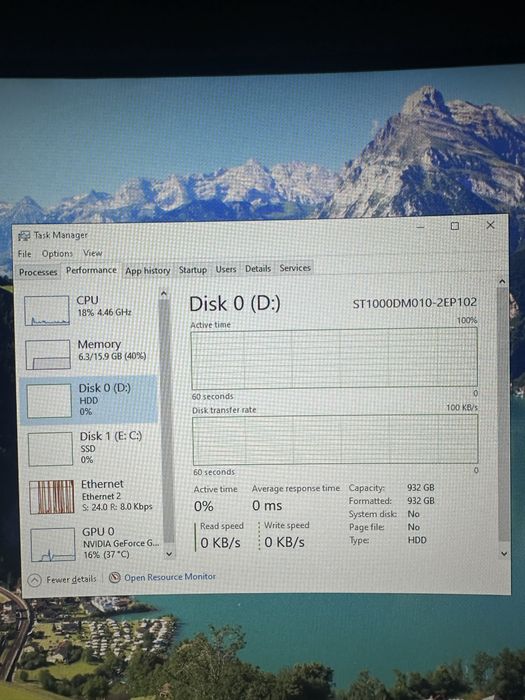Click the Write speed 0 KB/s value
Screen dimensions: 525x700
coord(284,542)
